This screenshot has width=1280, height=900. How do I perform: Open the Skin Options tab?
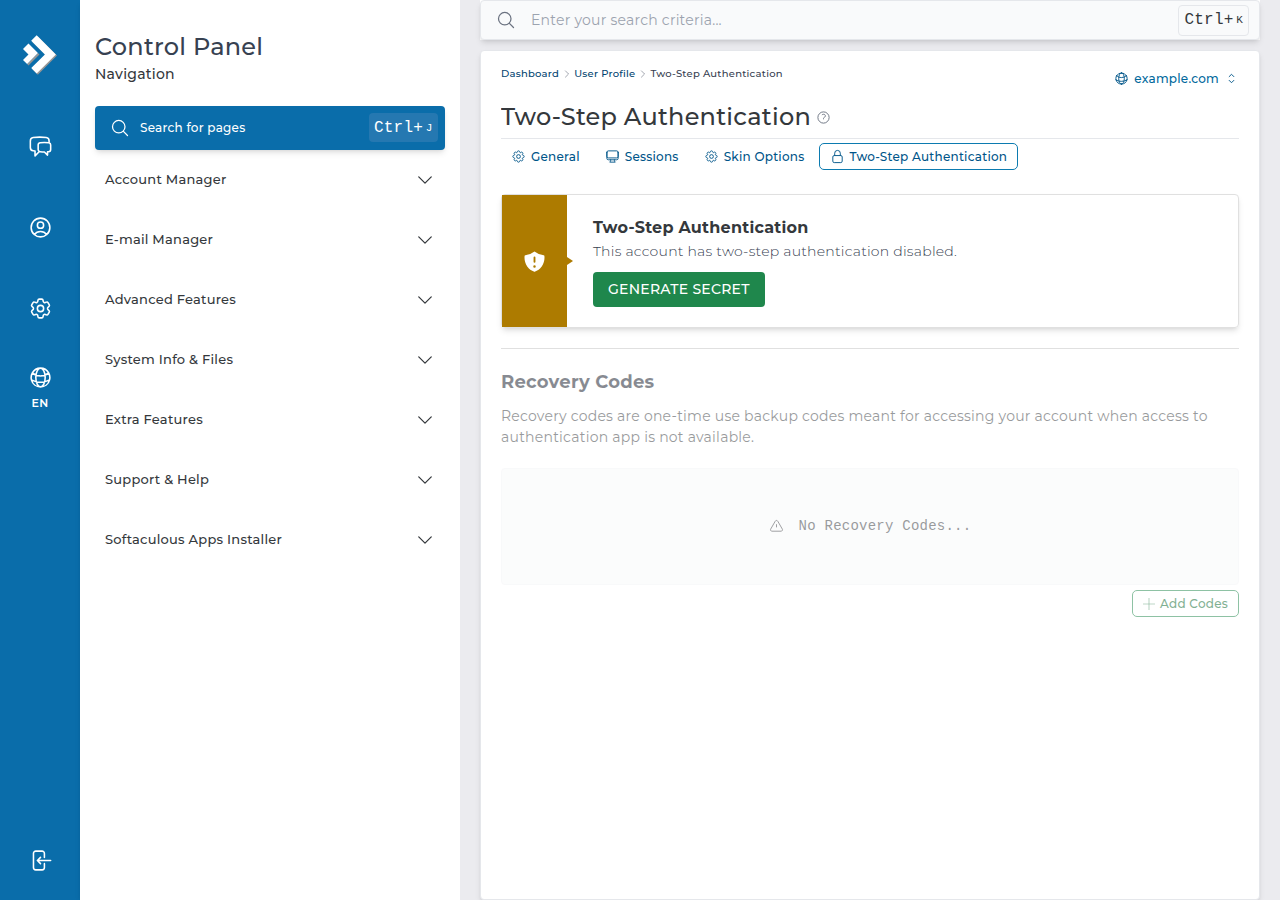[755, 157]
